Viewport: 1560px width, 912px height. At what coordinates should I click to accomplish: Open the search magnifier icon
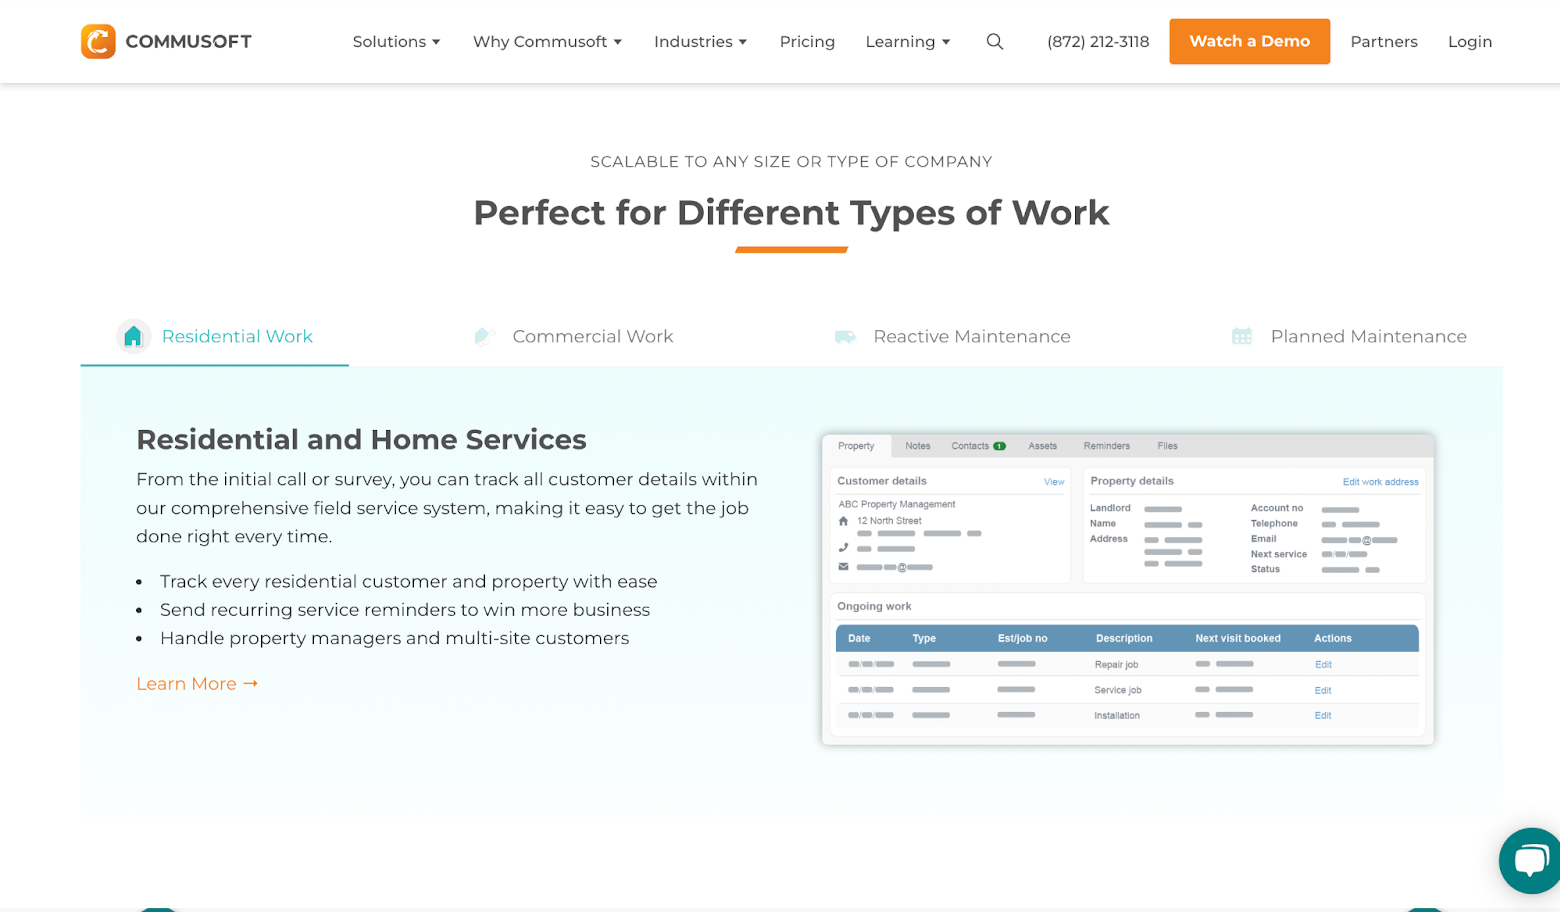point(994,41)
